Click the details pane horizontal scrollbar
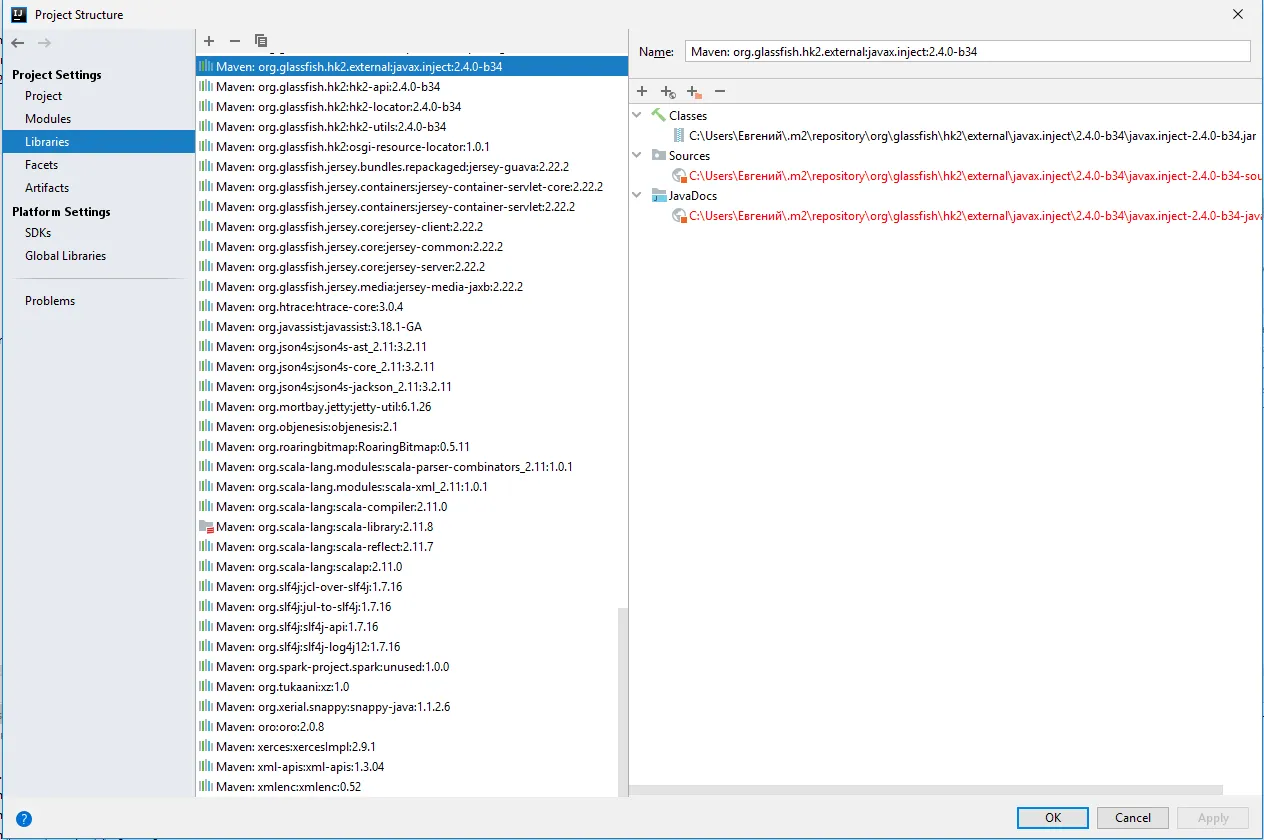The height and width of the screenshot is (840, 1264). click(x=926, y=790)
